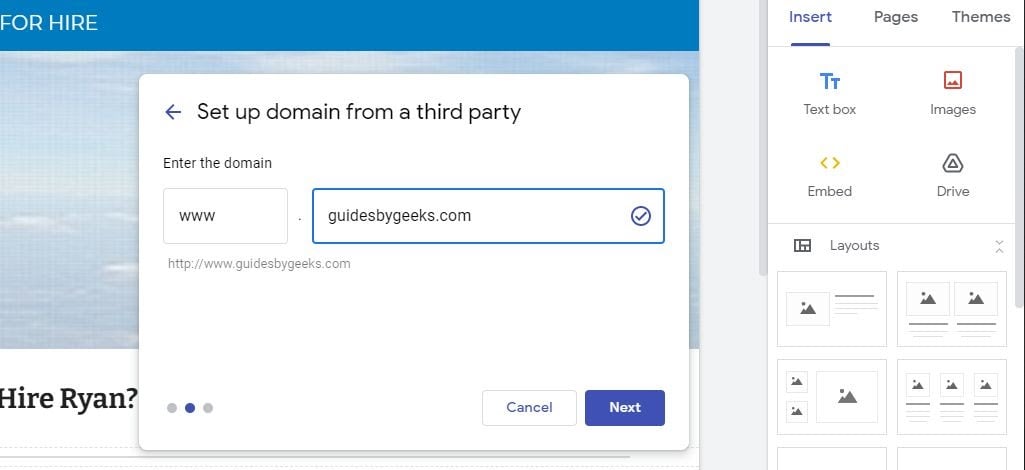The width and height of the screenshot is (1025, 470).
Task: Switch to the Insert tab
Action: click(810, 17)
